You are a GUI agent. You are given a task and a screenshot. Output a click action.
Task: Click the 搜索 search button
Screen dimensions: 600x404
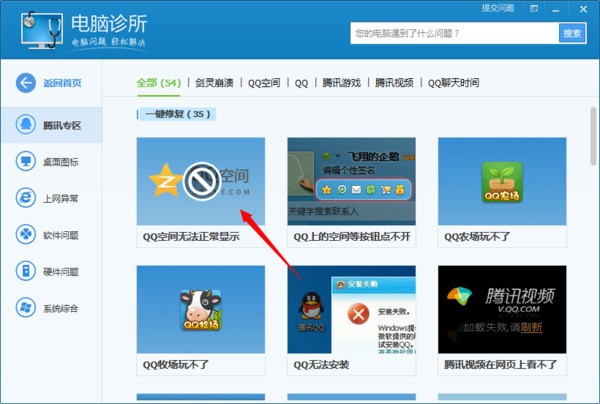[572, 33]
